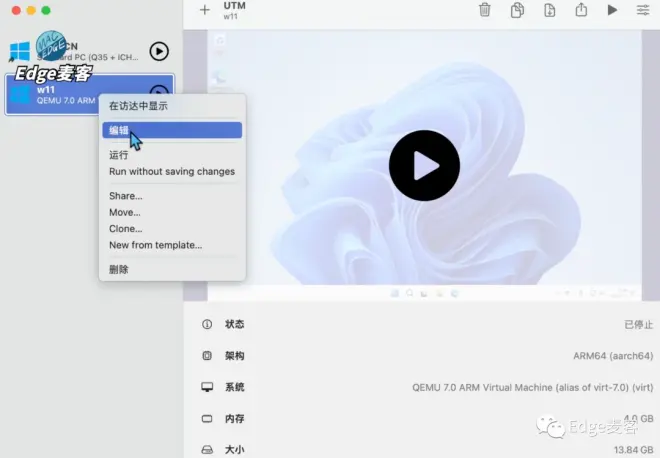Zoom the UTM window with the green button
Image resolution: width=660 pixels, height=458 pixels.
(x=46, y=11)
